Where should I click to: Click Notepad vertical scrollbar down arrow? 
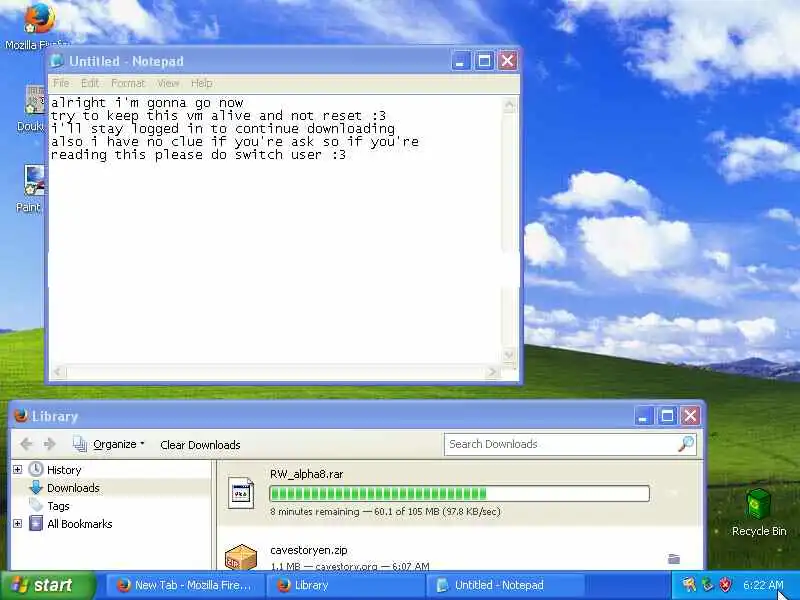coord(509,355)
